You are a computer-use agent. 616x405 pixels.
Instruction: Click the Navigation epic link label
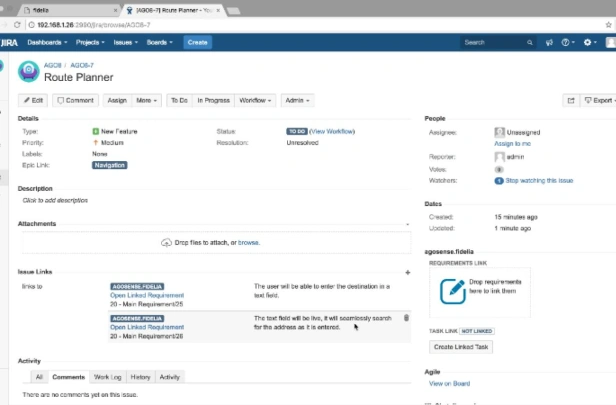(110, 165)
